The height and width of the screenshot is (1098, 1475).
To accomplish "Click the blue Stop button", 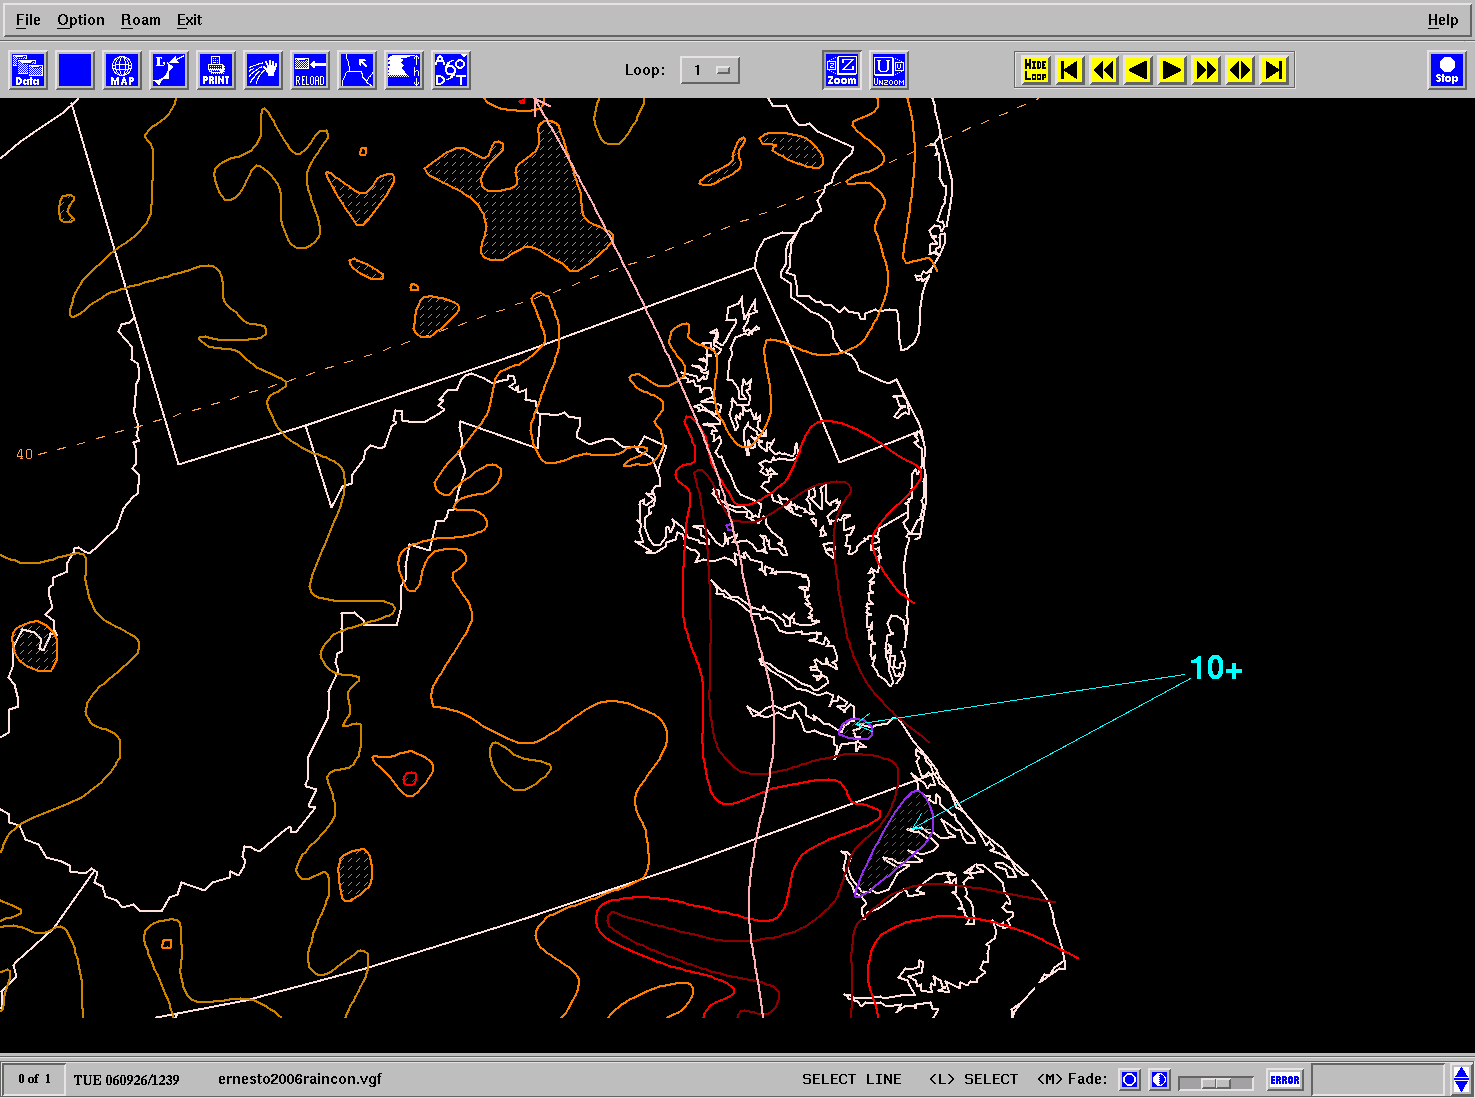I will click(x=1447, y=70).
